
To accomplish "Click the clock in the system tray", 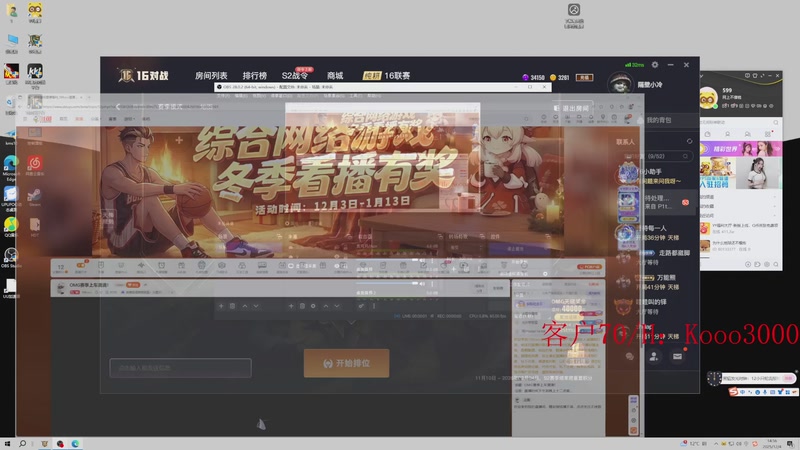I will (x=772, y=444).
